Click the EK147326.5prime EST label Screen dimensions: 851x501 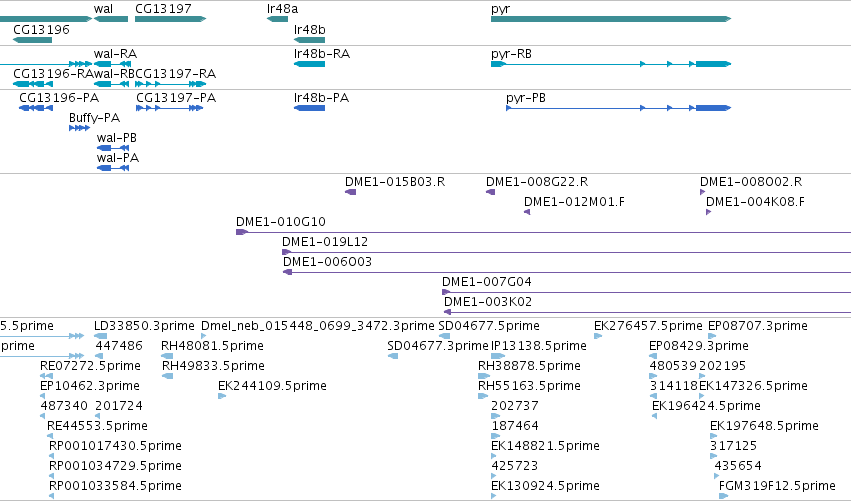tap(753, 386)
